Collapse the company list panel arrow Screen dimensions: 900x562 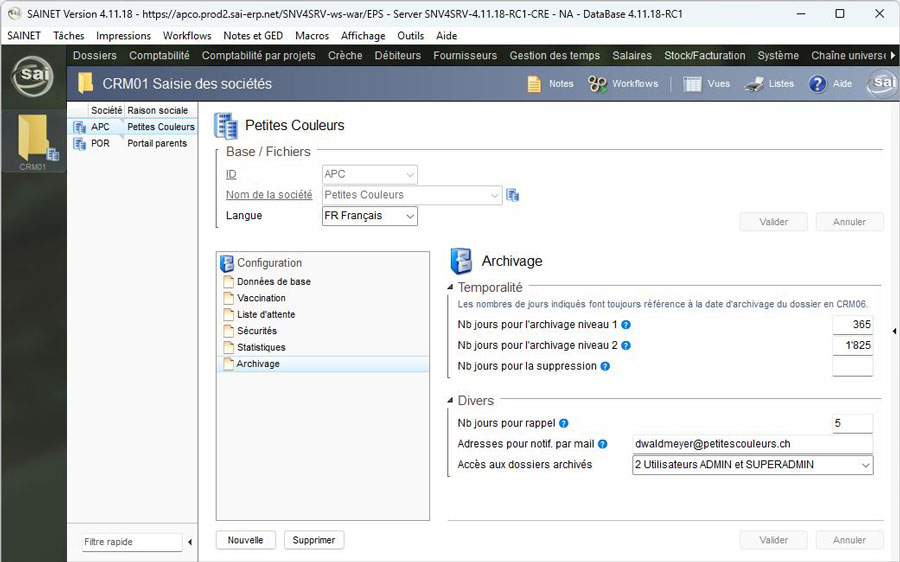click(189, 542)
